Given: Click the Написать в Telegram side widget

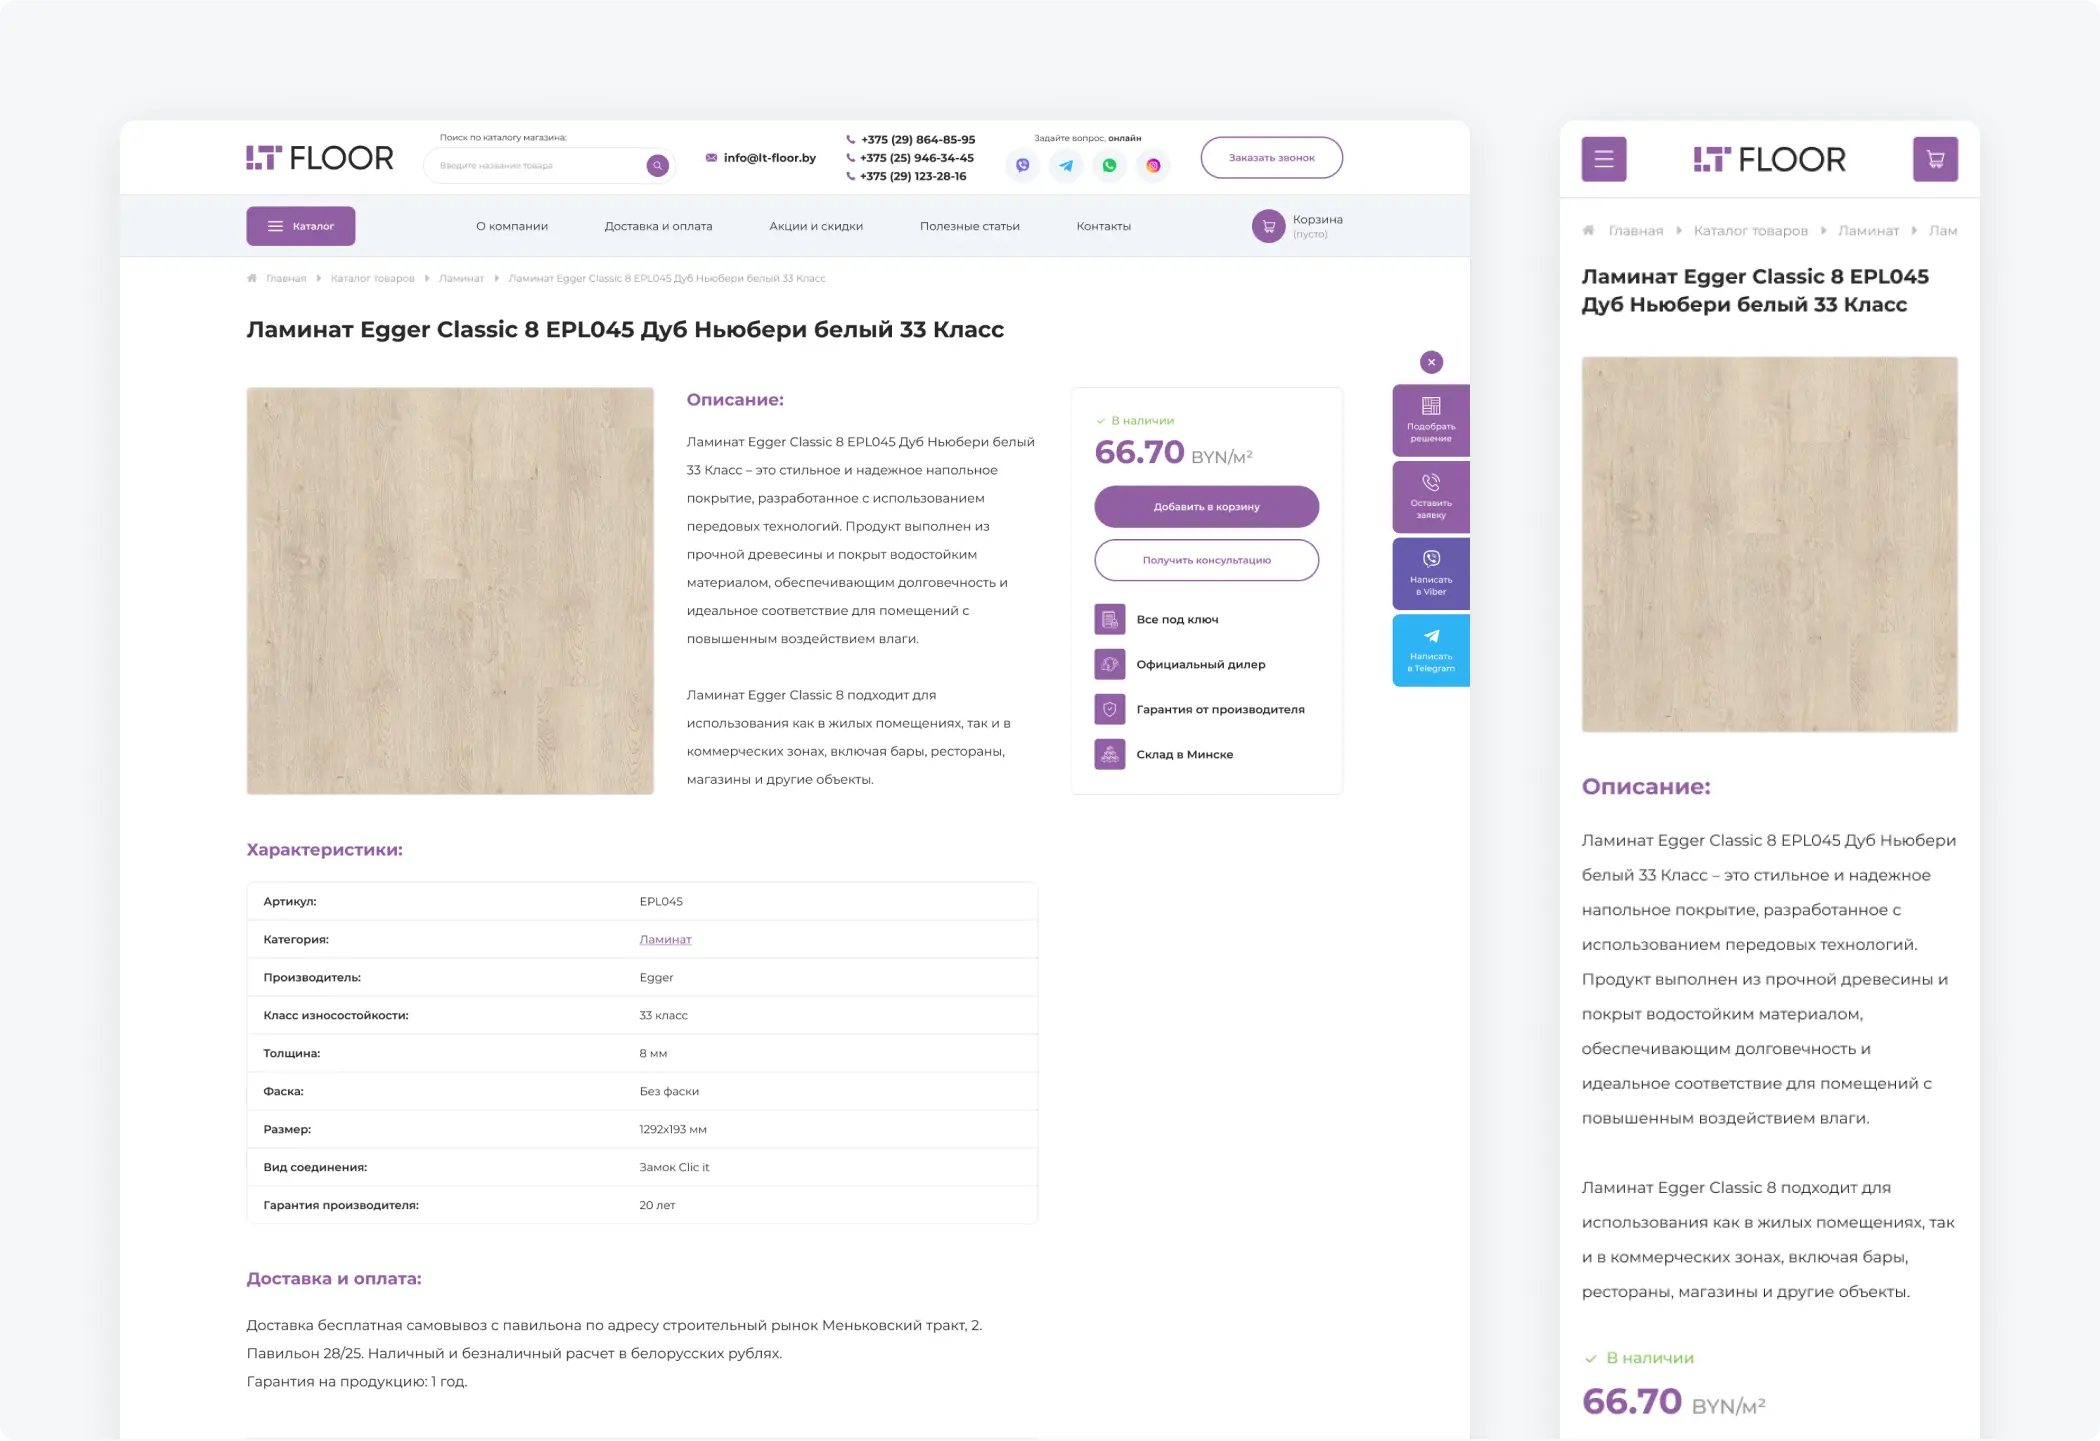Looking at the screenshot, I should [x=1430, y=650].
